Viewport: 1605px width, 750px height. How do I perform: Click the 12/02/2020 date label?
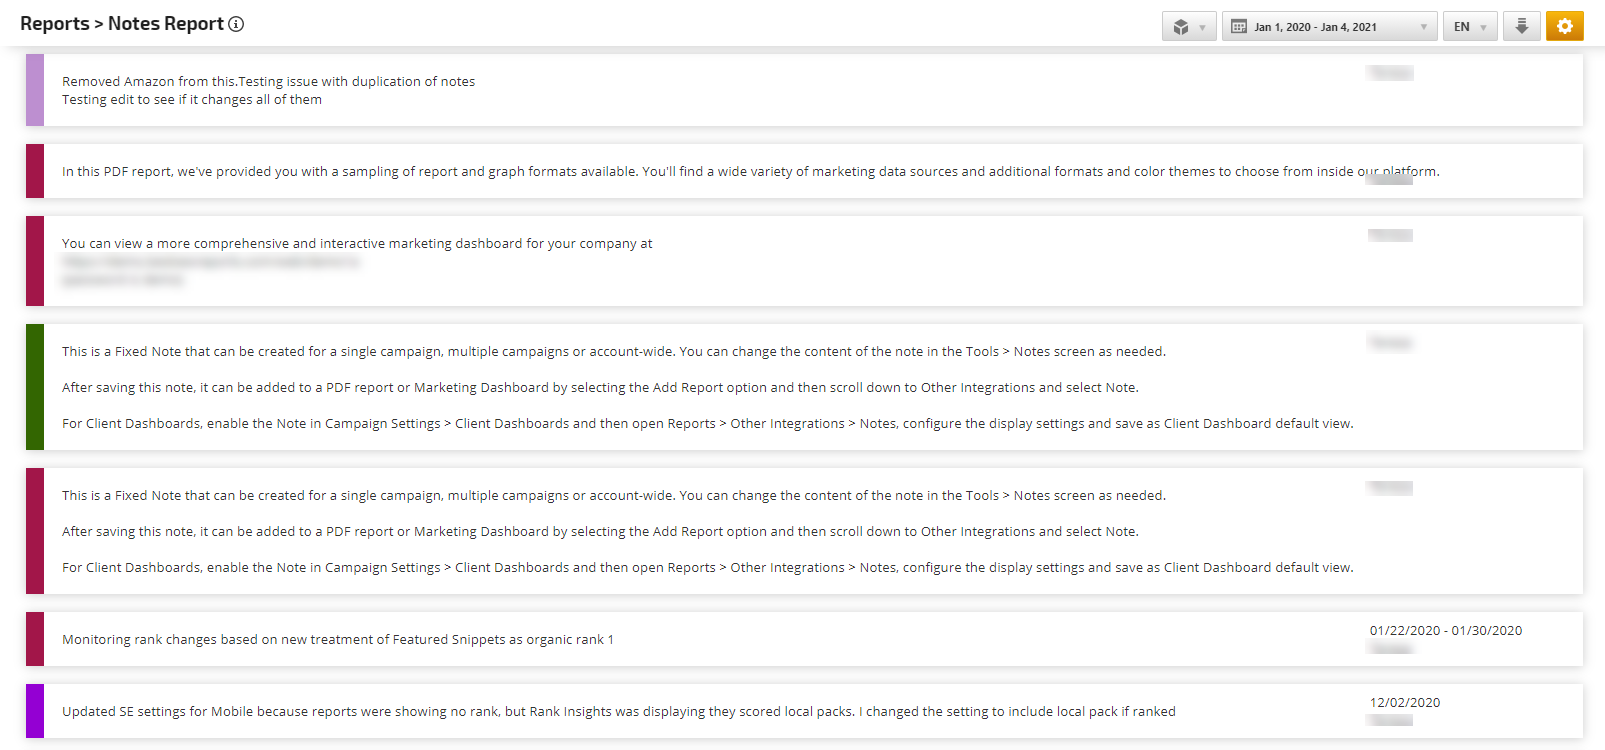click(x=1404, y=703)
